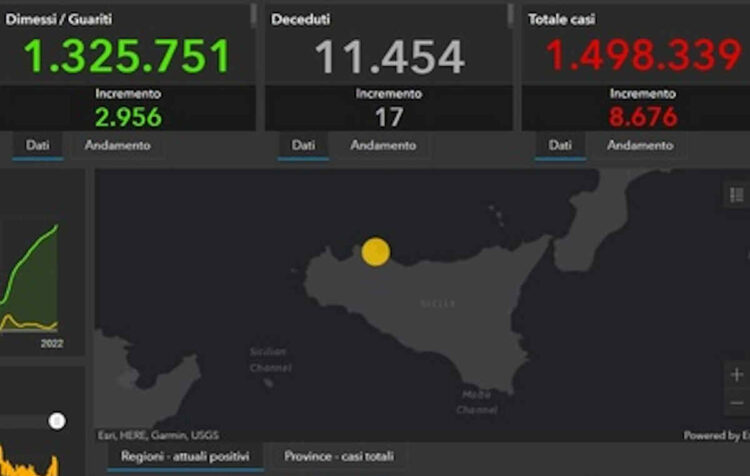The image size is (750, 476).
Task: Click the green 1.325.751 recovered figure
Action: coord(126,57)
